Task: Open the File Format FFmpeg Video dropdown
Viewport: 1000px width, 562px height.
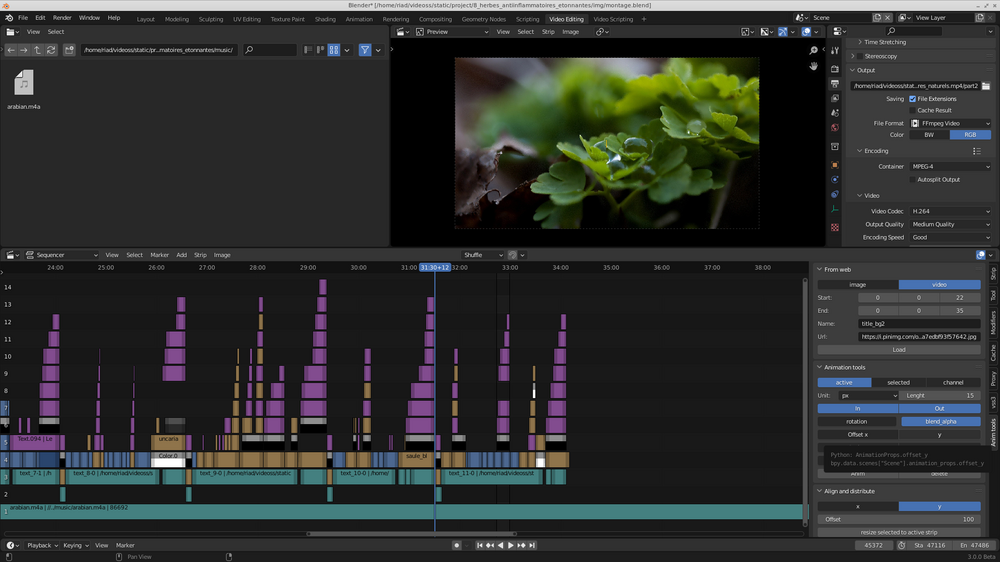Action: 949,123
